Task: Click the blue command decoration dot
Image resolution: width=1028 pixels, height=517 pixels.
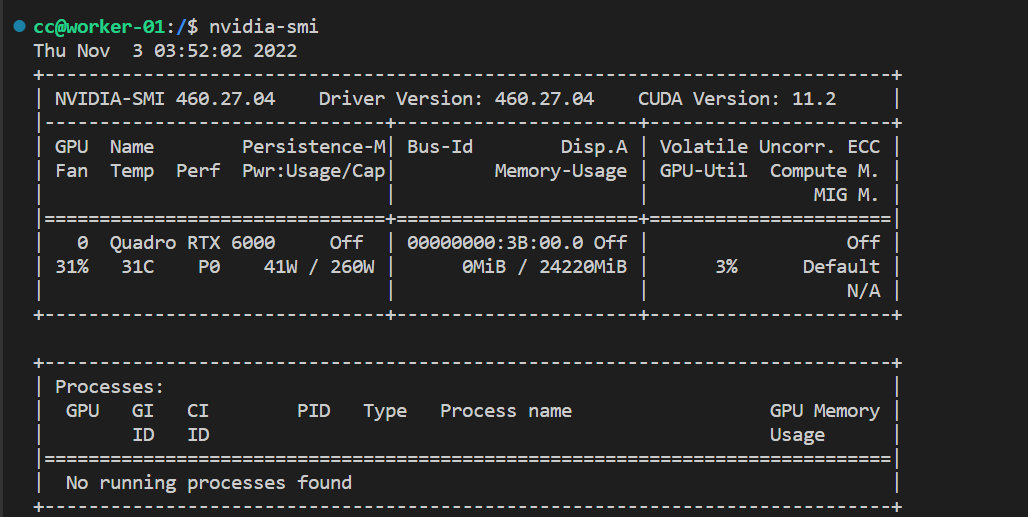Action: pos(20,26)
